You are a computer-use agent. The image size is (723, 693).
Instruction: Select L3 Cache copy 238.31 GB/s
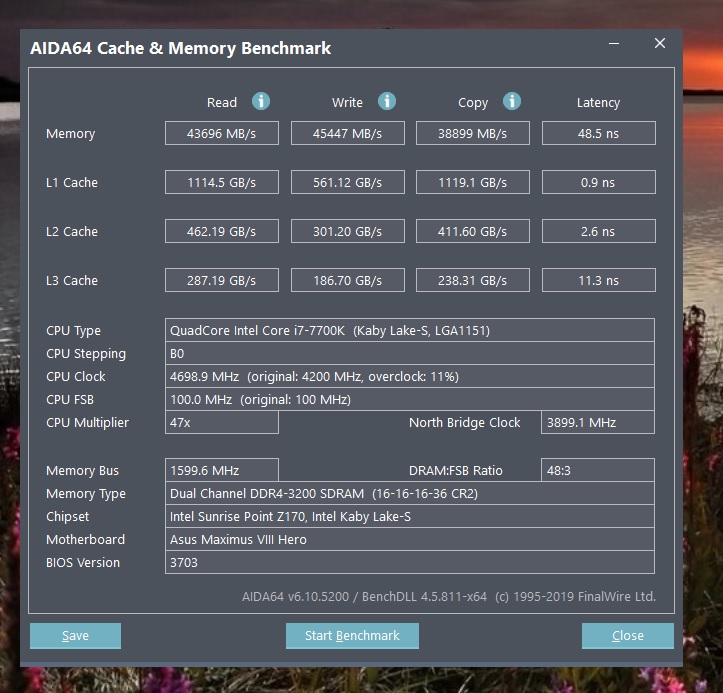click(x=473, y=280)
